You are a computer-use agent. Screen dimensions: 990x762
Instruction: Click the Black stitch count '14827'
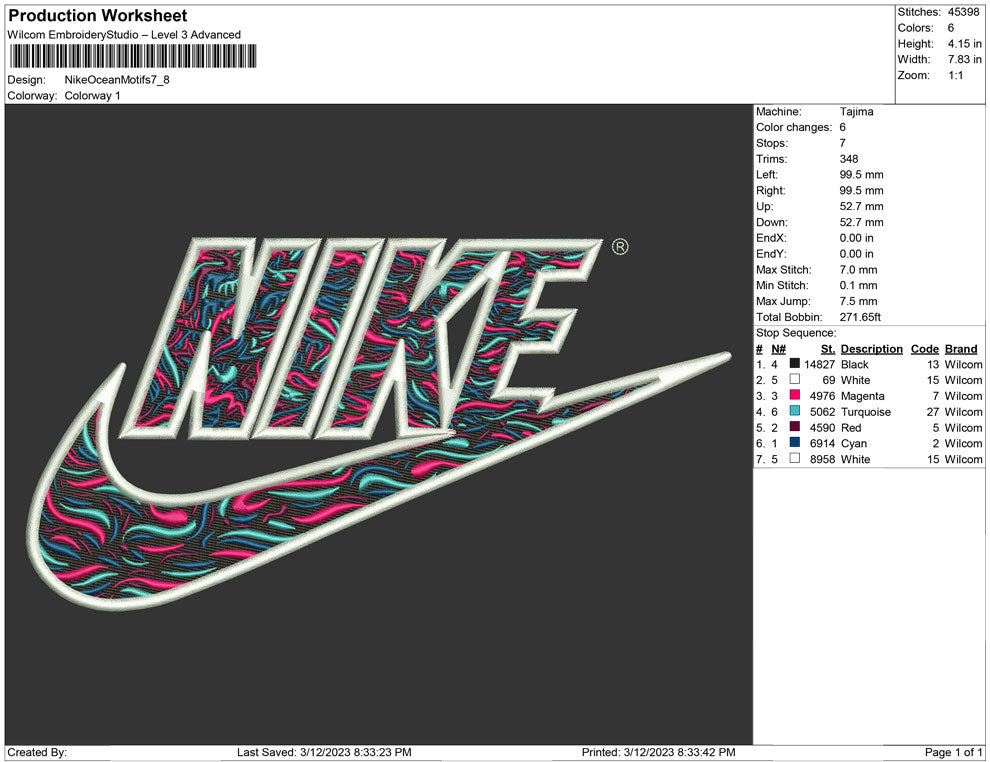pos(819,364)
